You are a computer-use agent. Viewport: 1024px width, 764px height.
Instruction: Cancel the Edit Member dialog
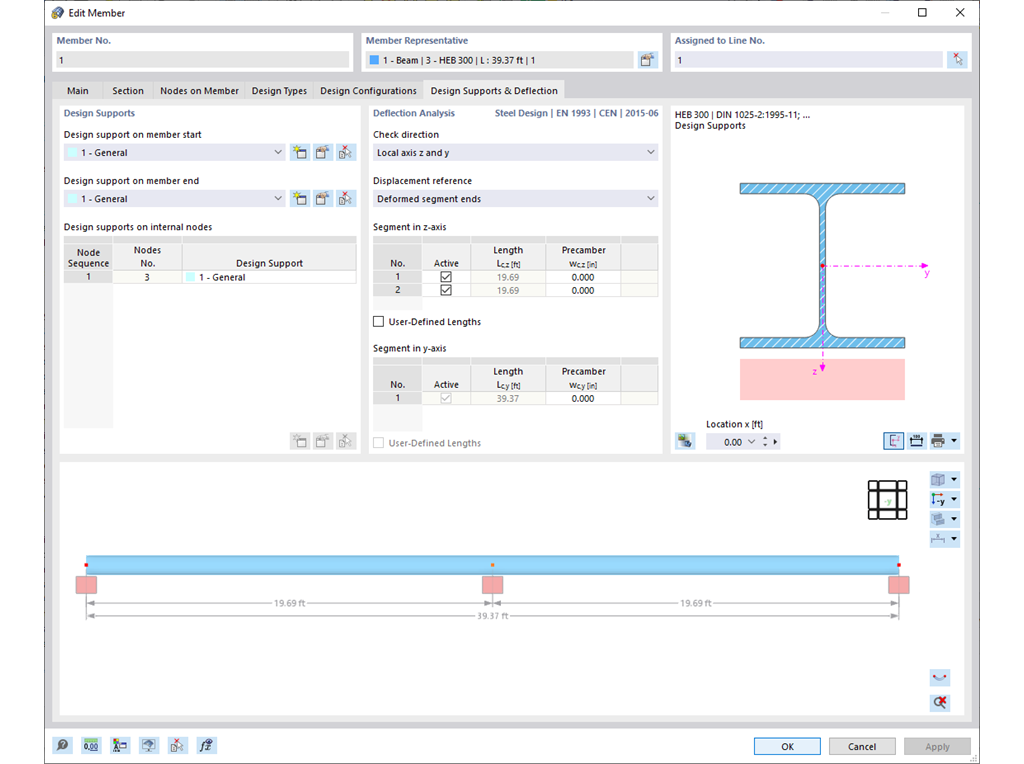(861, 746)
